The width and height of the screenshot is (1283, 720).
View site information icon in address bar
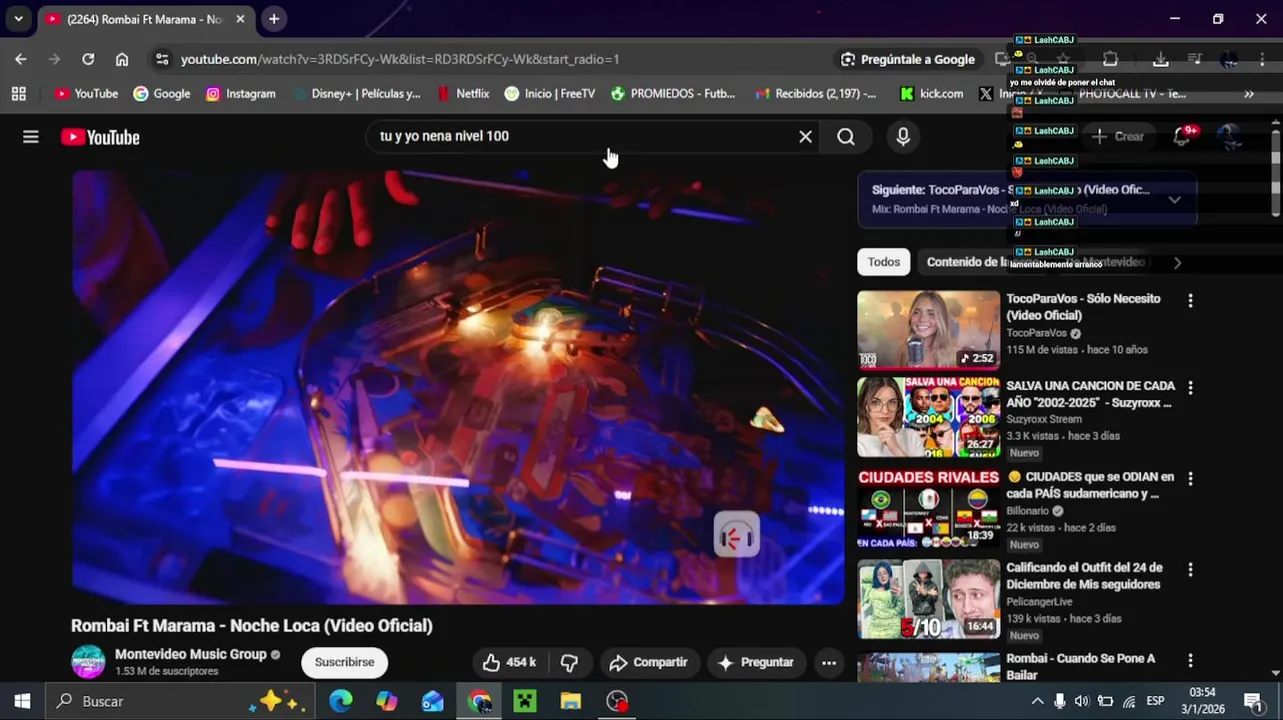click(x=162, y=59)
